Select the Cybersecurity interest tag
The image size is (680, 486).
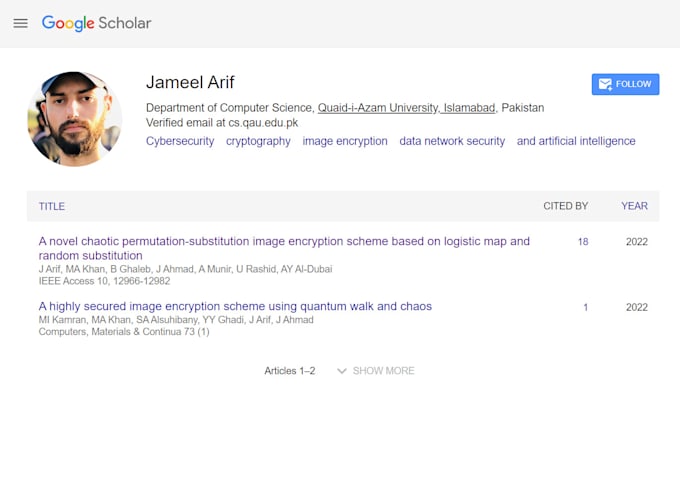click(x=180, y=141)
